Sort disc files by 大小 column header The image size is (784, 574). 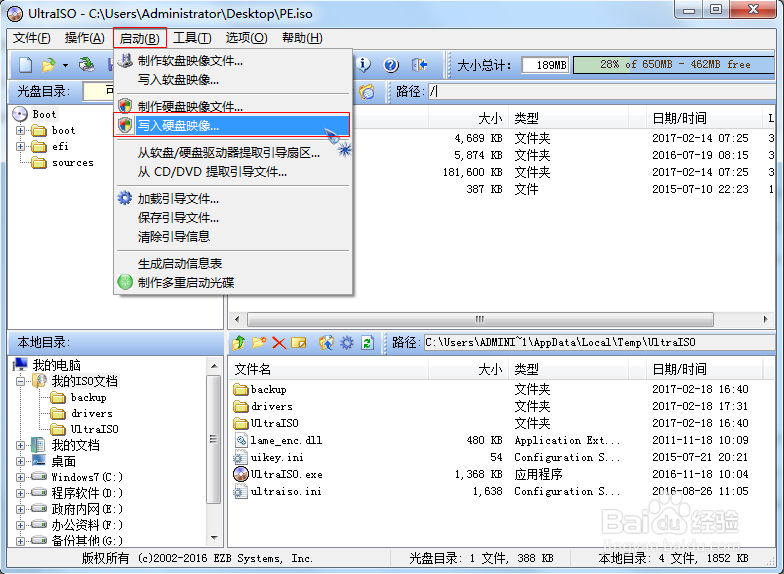468,118
